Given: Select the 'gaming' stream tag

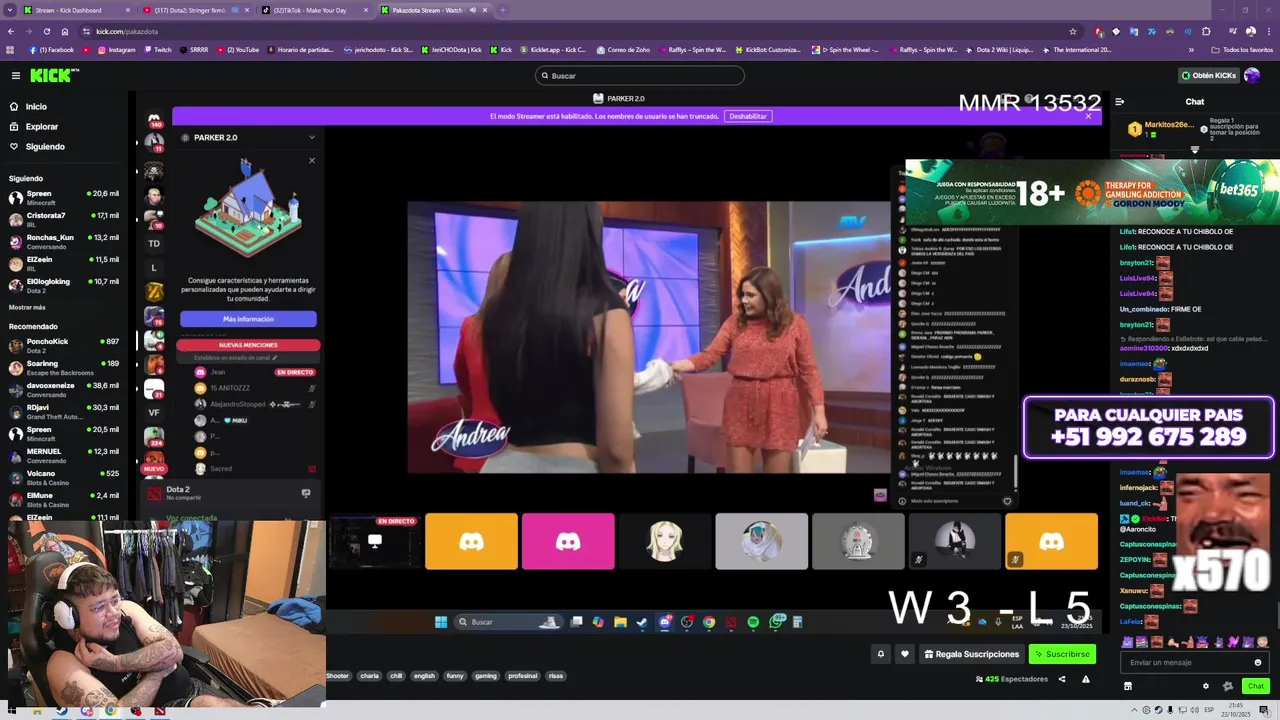Looking at the screenshot, I should pyautogui.click(x=486, y=676).
